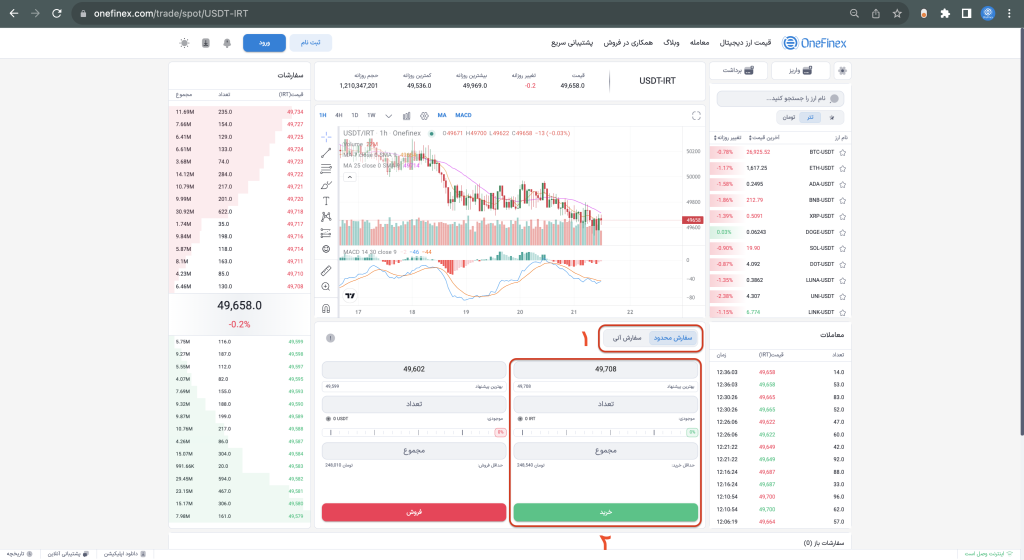This screenshot has height=560, width=1024.
Task: Select the text annotation tool on chart
Action: point(326,200)
